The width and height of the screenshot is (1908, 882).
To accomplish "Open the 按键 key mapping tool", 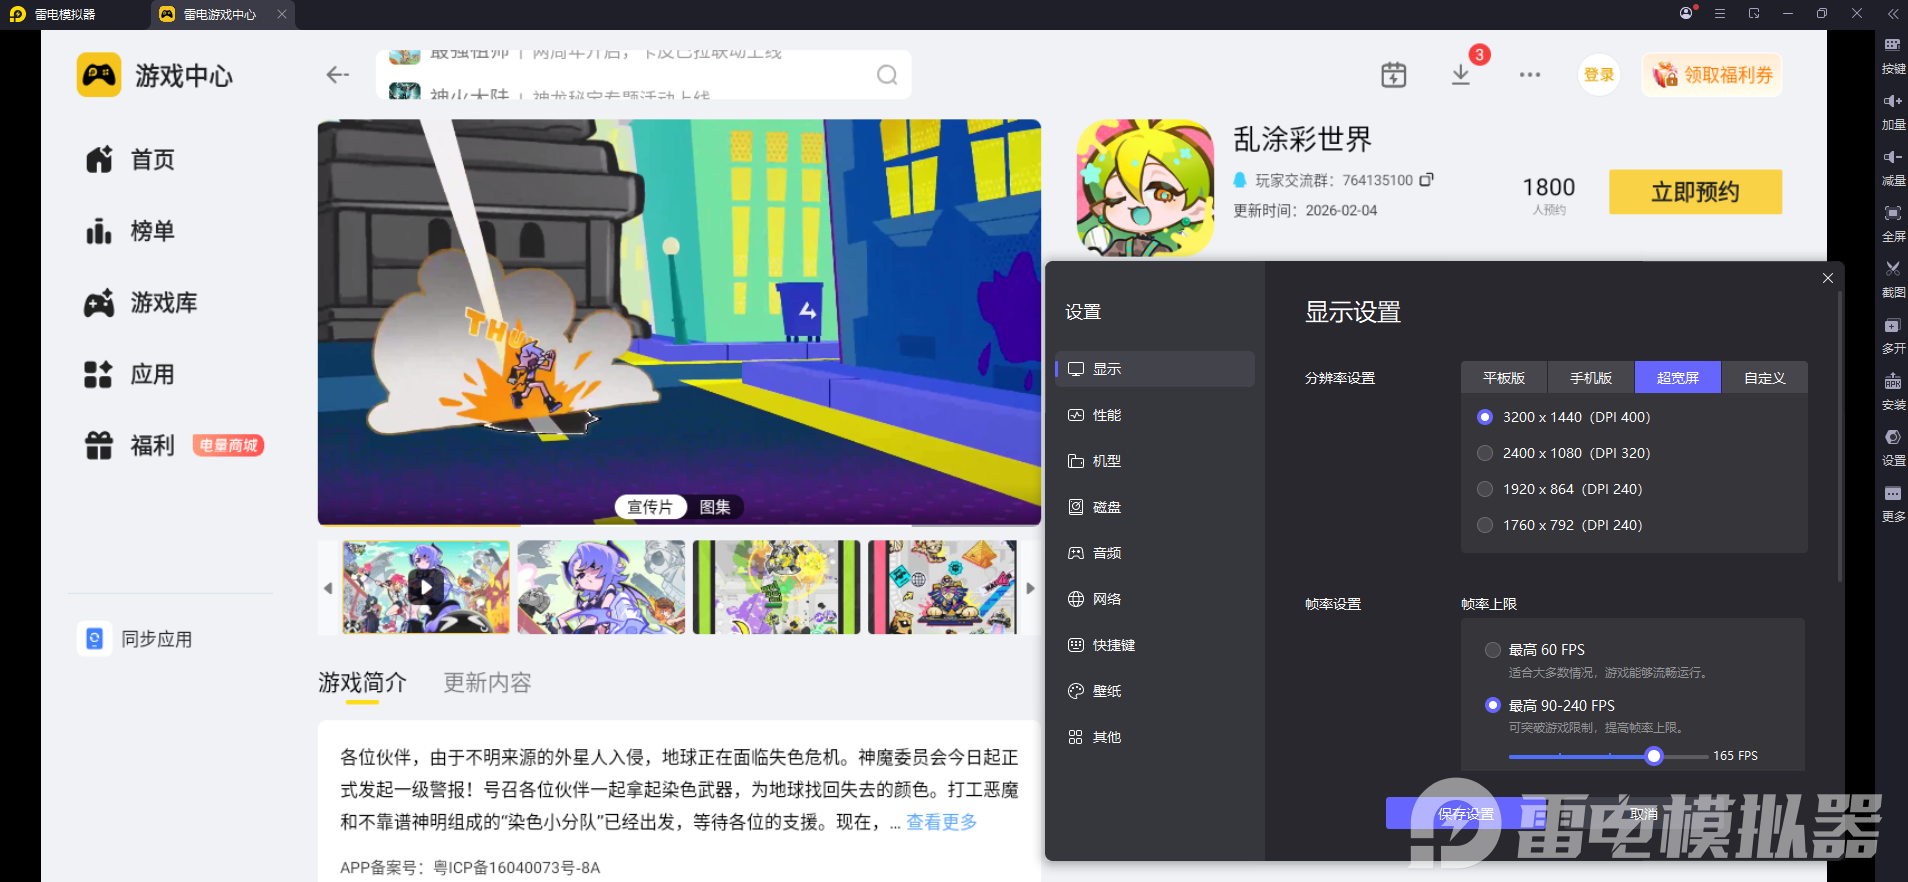I will point(1893,55).
